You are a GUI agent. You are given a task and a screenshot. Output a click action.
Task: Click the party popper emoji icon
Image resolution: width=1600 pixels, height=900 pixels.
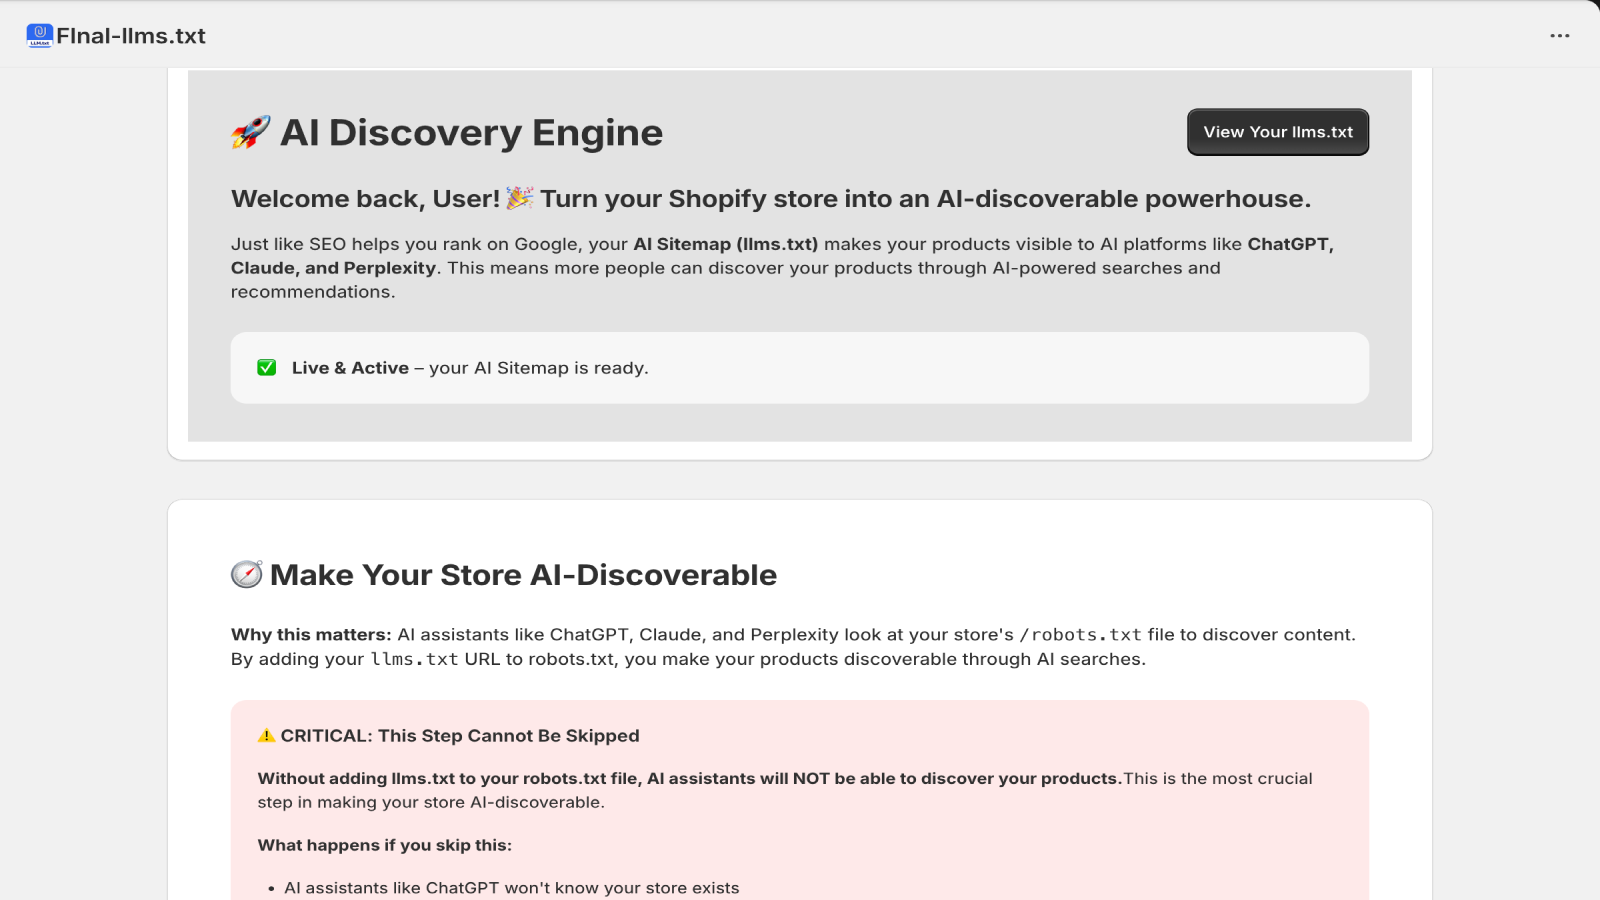tap(519, 198)
